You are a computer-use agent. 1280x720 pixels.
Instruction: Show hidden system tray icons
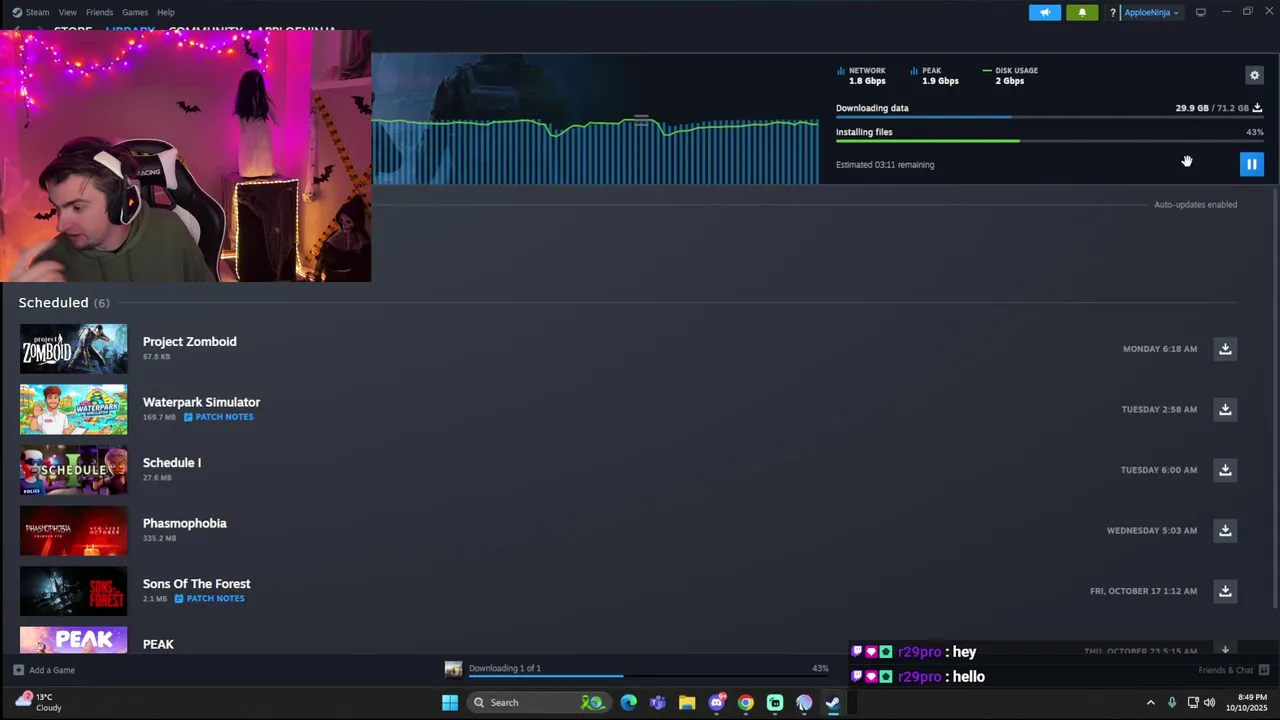click(x=1150, y=702)
